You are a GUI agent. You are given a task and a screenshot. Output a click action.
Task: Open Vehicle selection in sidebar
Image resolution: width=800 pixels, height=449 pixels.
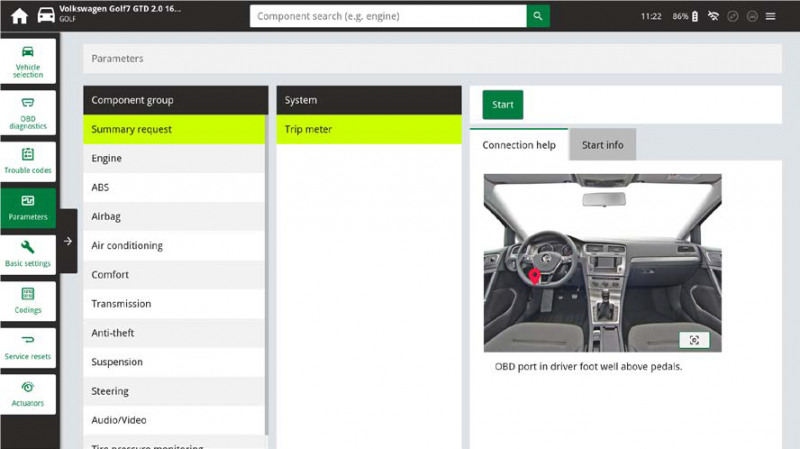pyautogui.click(x=28, y=62)
